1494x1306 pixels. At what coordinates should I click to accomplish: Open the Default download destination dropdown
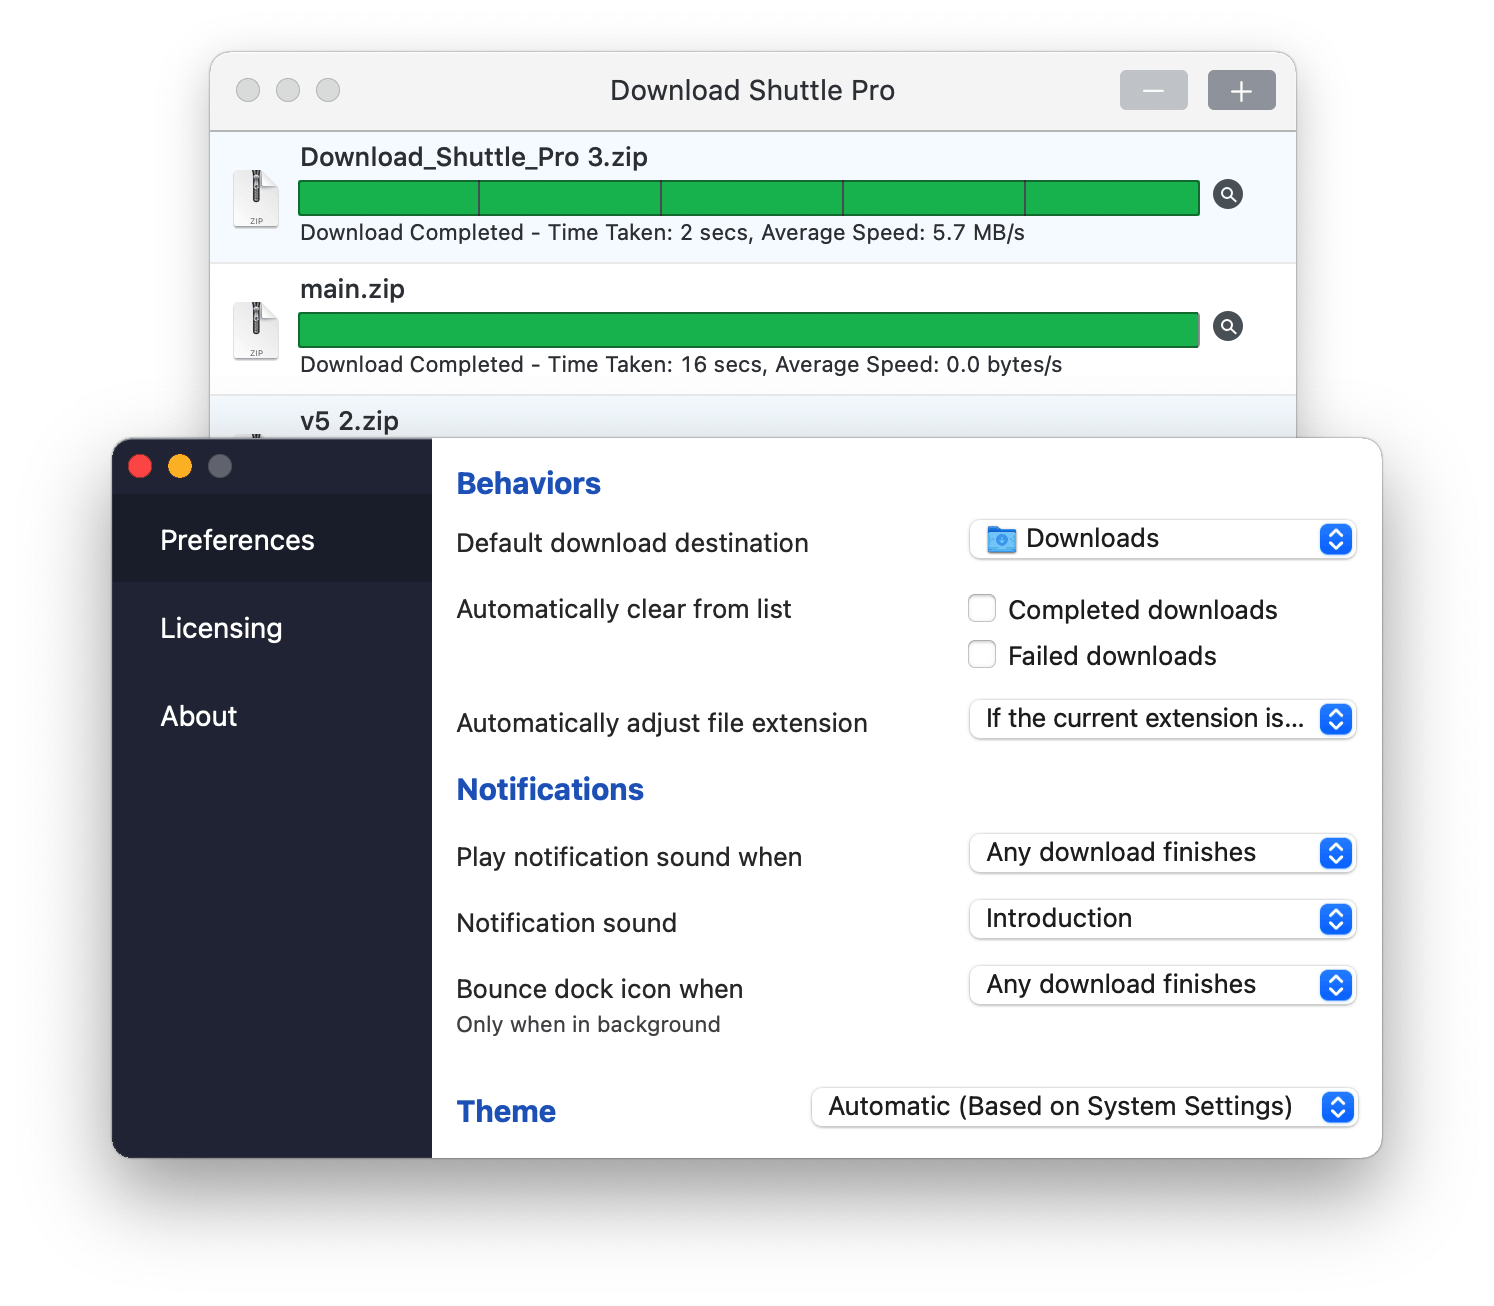click(1162, 539)
